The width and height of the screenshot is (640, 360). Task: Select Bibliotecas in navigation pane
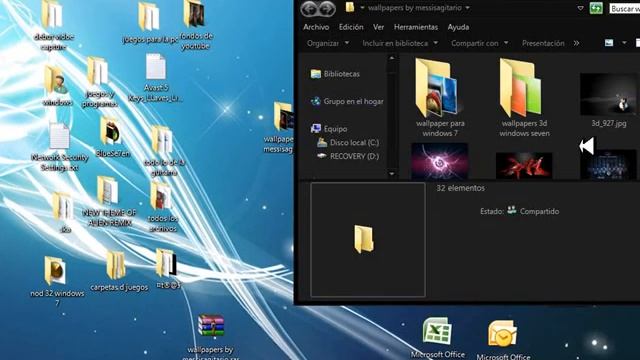335,74
